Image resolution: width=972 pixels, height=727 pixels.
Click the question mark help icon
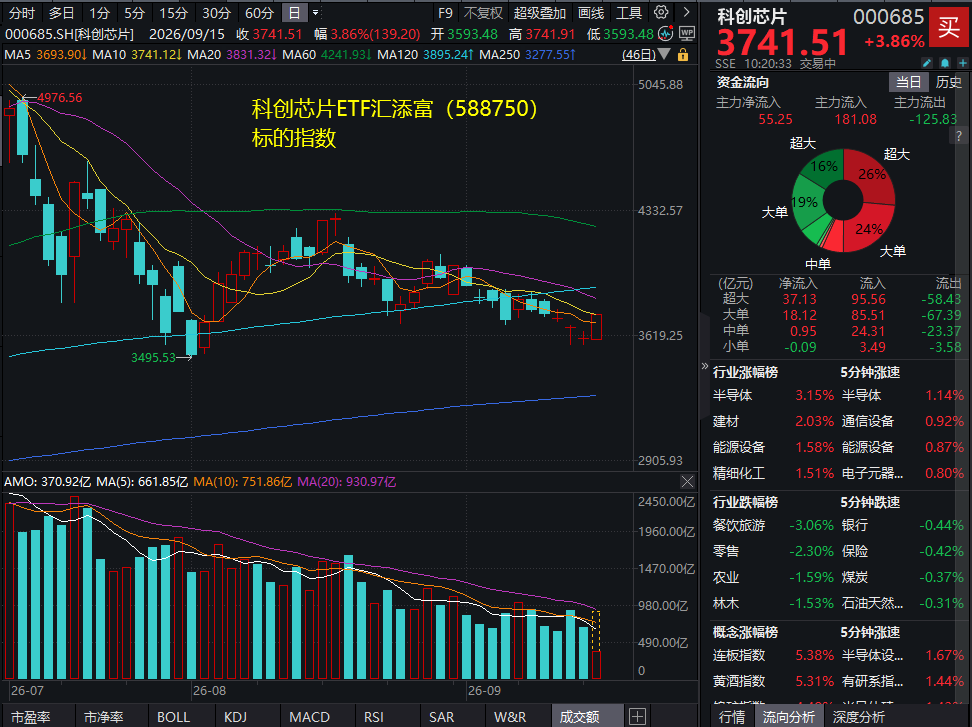tap(960, 137)
